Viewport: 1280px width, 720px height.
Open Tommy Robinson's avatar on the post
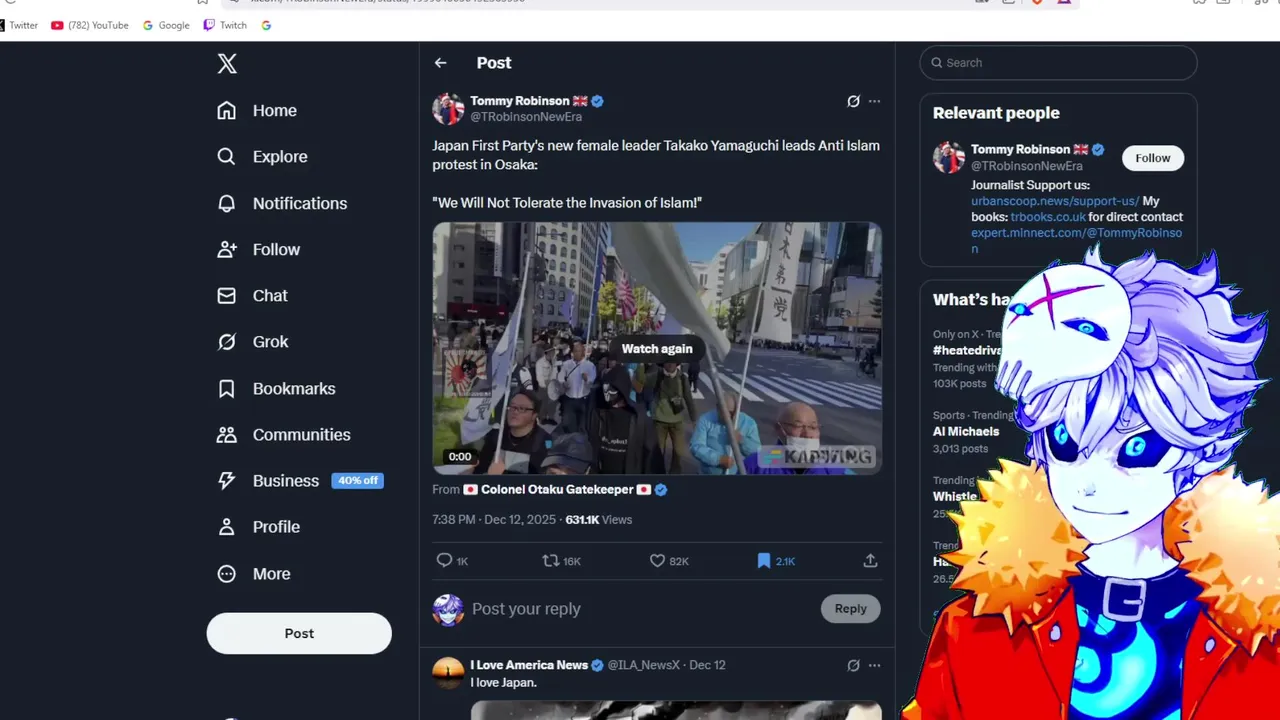(x=448, y=108)
